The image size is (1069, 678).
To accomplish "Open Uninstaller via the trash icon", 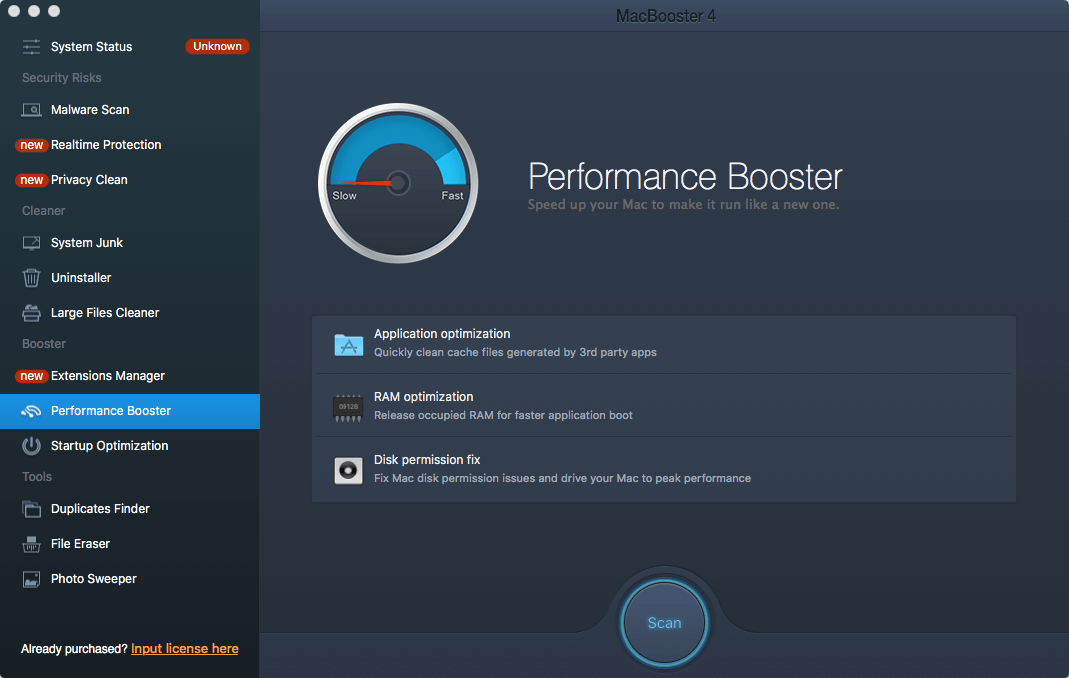I will [32, 278].
